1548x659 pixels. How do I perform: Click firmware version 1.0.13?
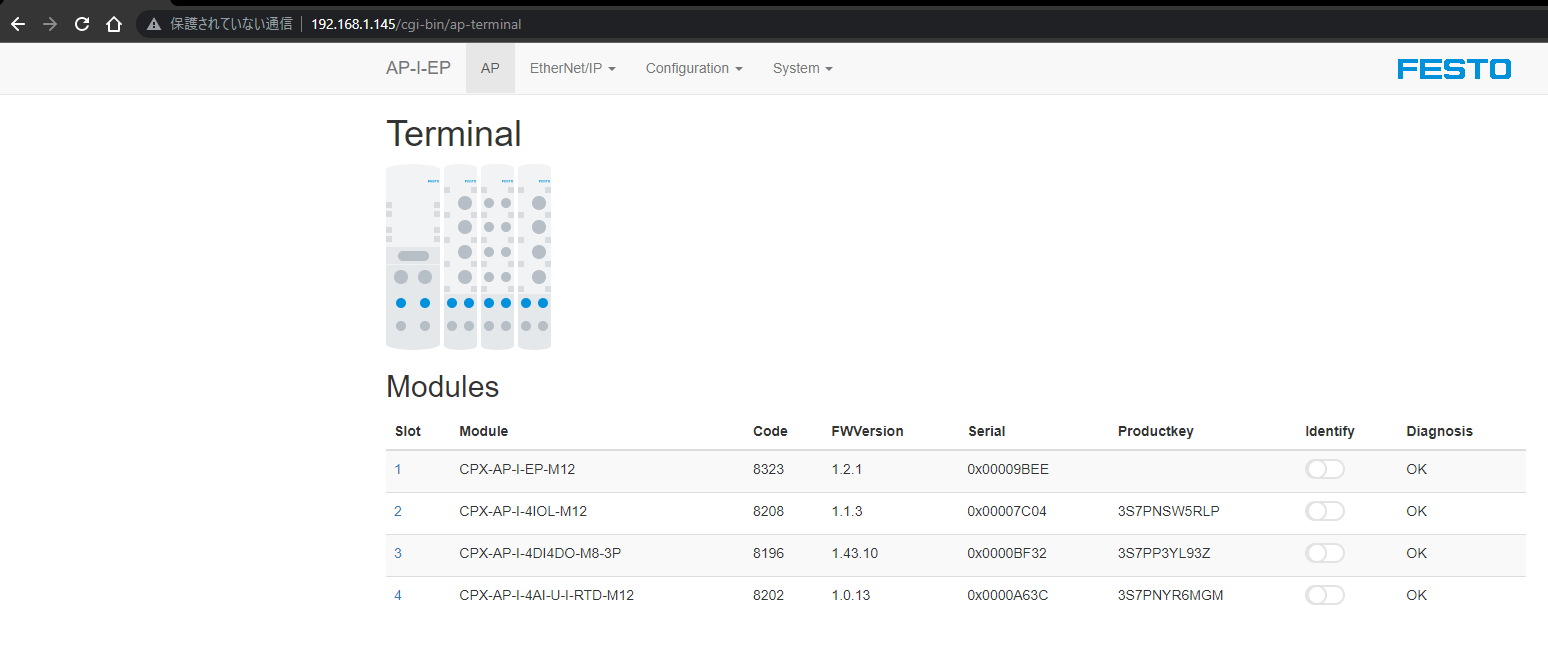pyautogui.click(x=850, y=595)
